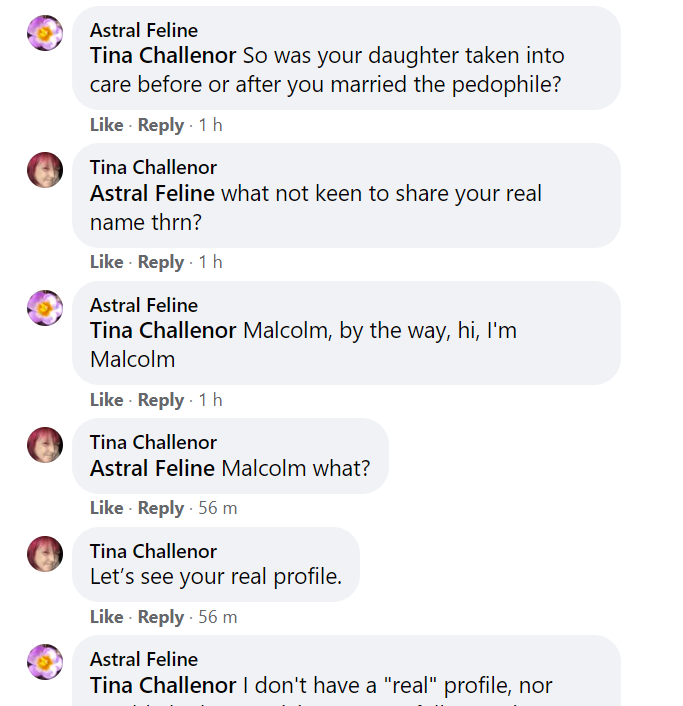
Task: Reply to the 'hi, I'm Malcolm' comment
Action: tap(161, 399)
